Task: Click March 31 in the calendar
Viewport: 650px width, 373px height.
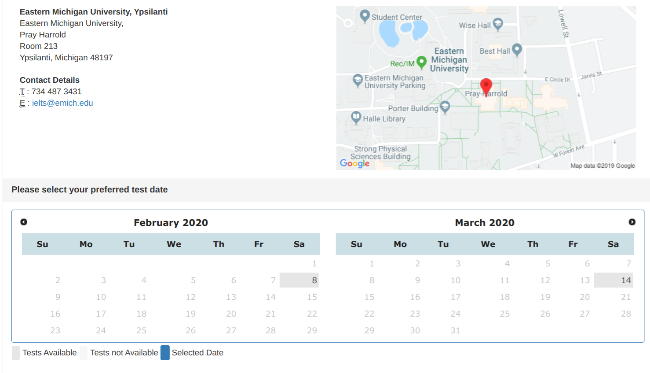Action: point(455,330)
